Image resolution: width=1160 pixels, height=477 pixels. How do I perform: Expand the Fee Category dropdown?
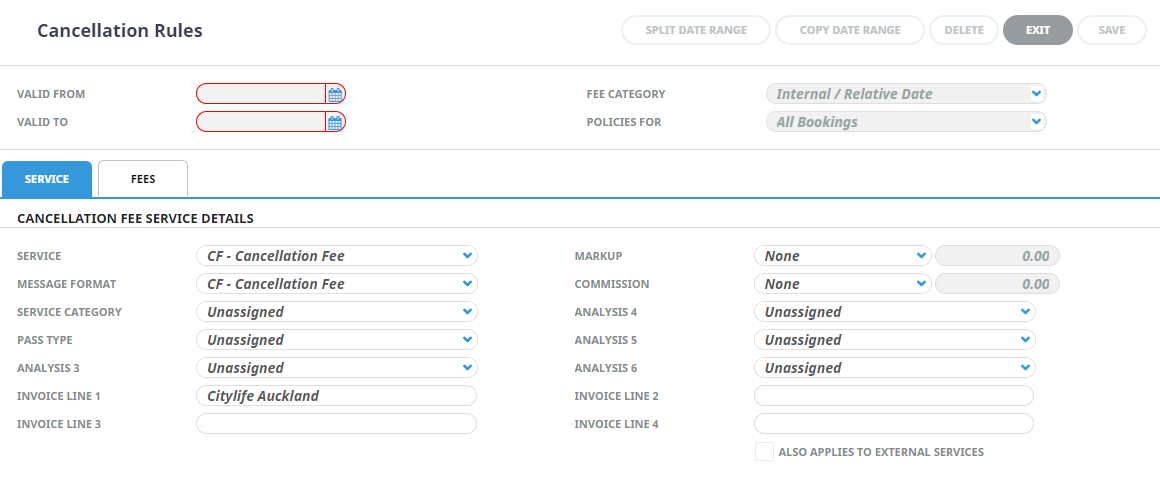(906, 94)
